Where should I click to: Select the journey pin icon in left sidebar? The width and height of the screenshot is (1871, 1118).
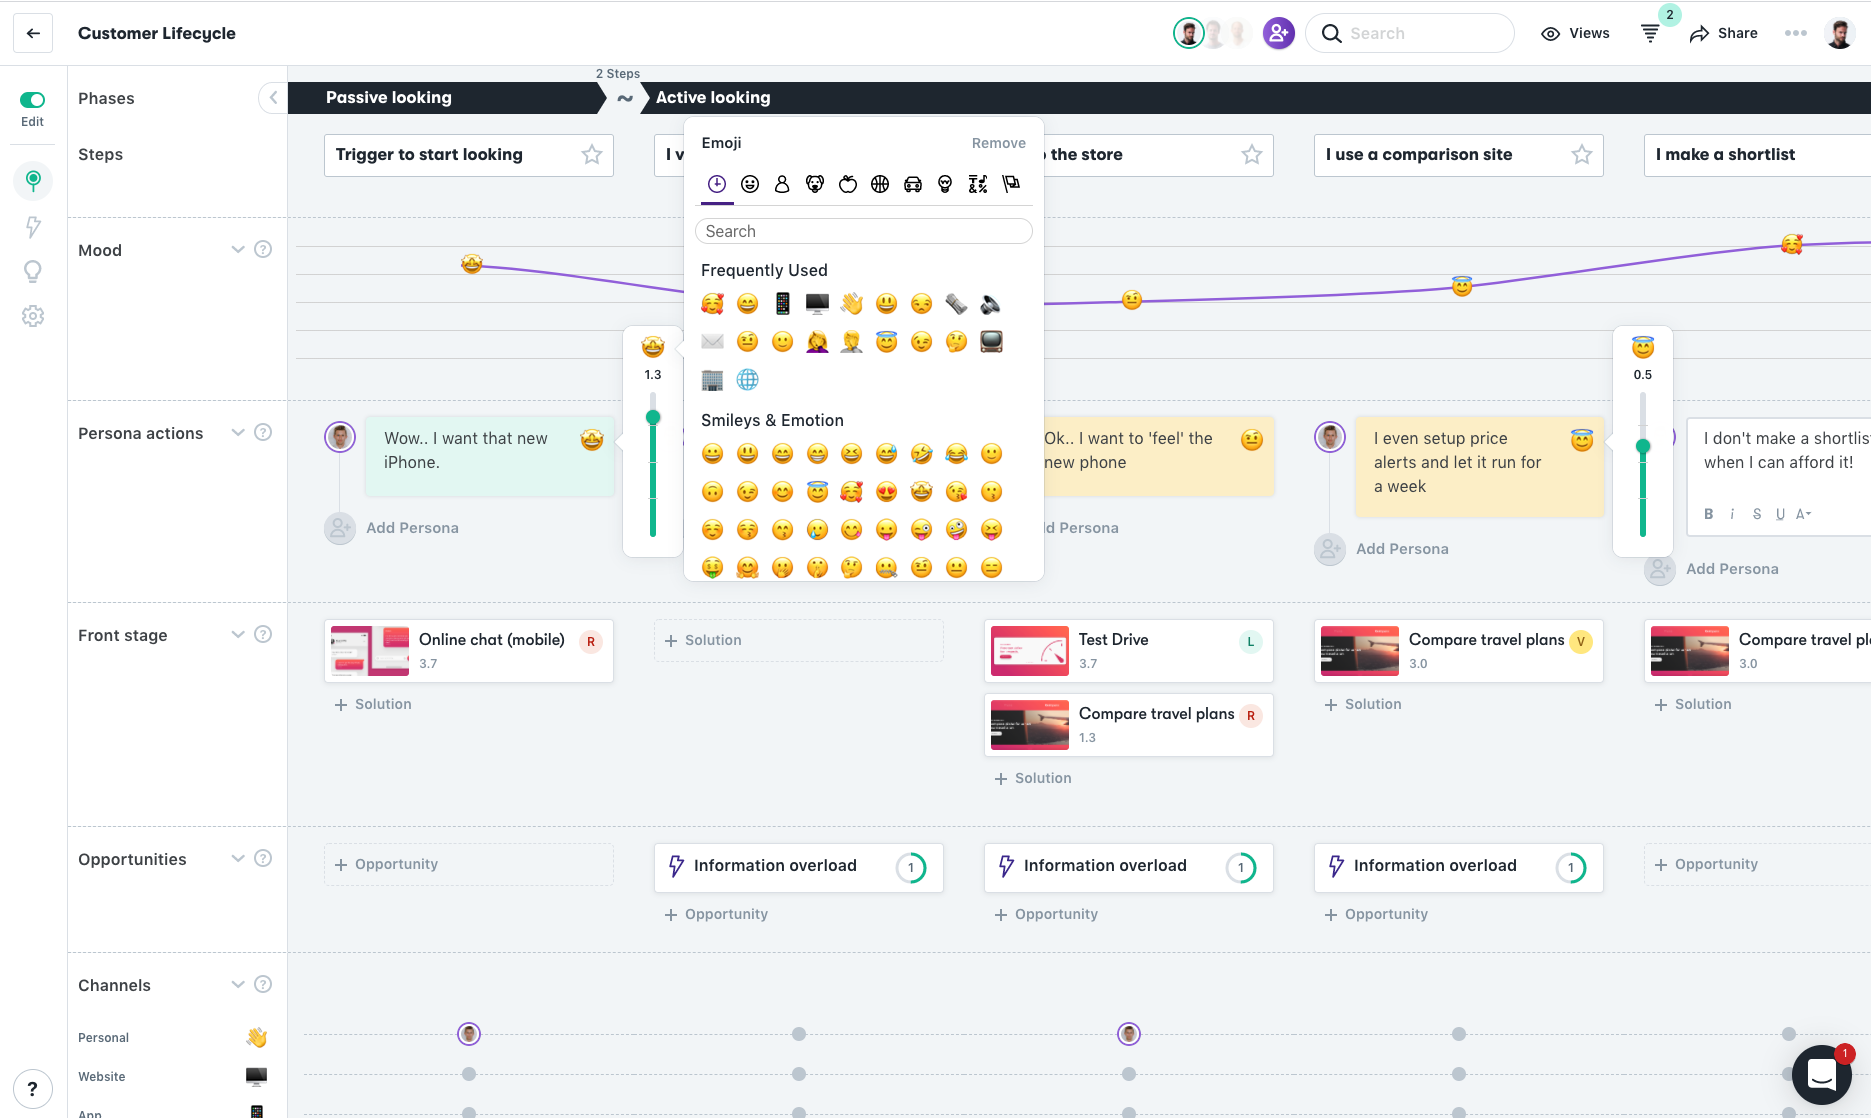point(33,181)
